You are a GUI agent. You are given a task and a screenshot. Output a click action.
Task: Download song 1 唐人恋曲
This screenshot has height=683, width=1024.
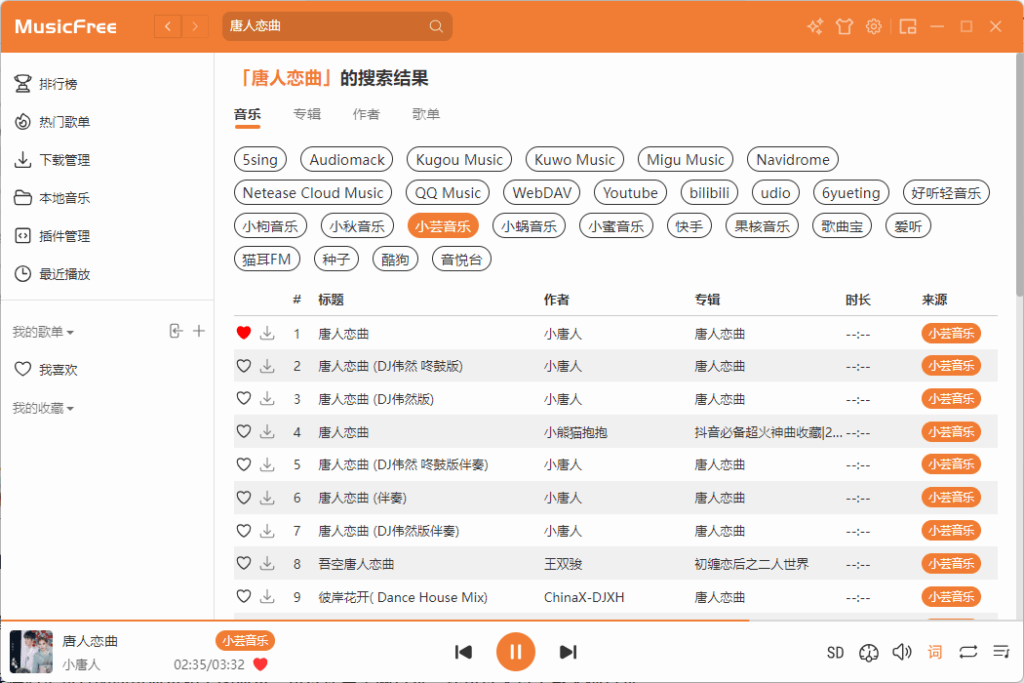[267, 334]
